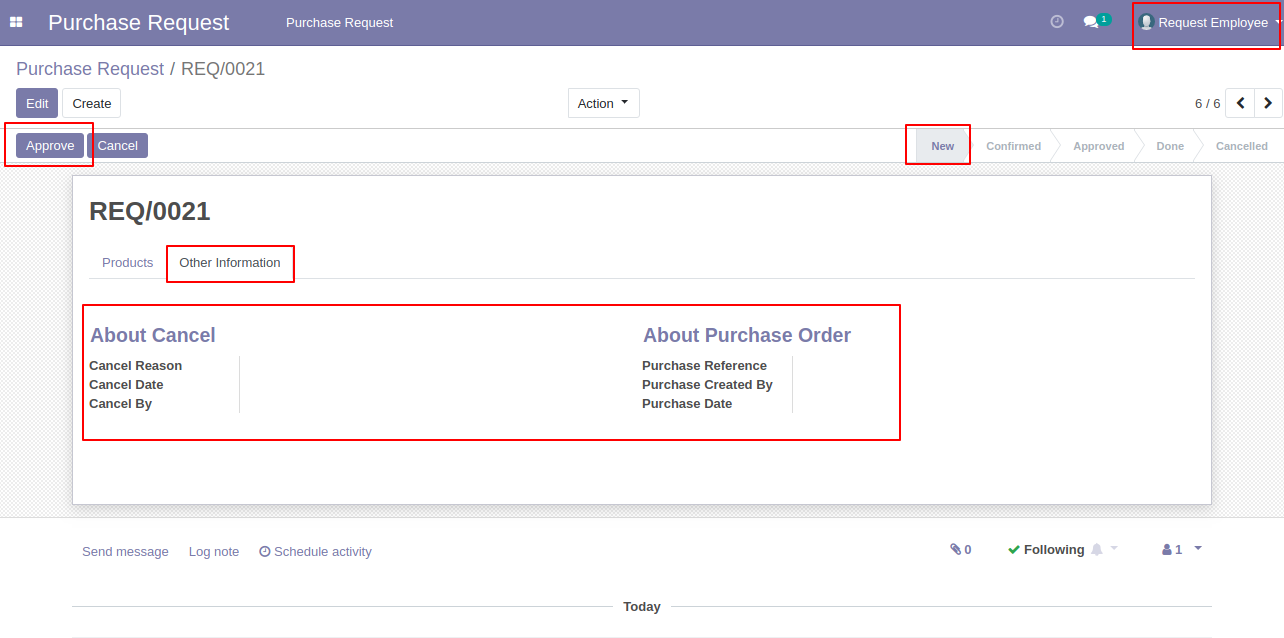Viewport: 1284px width, 638px height.
Task: Go to previous record arrow
Action: pos(1240,103)
